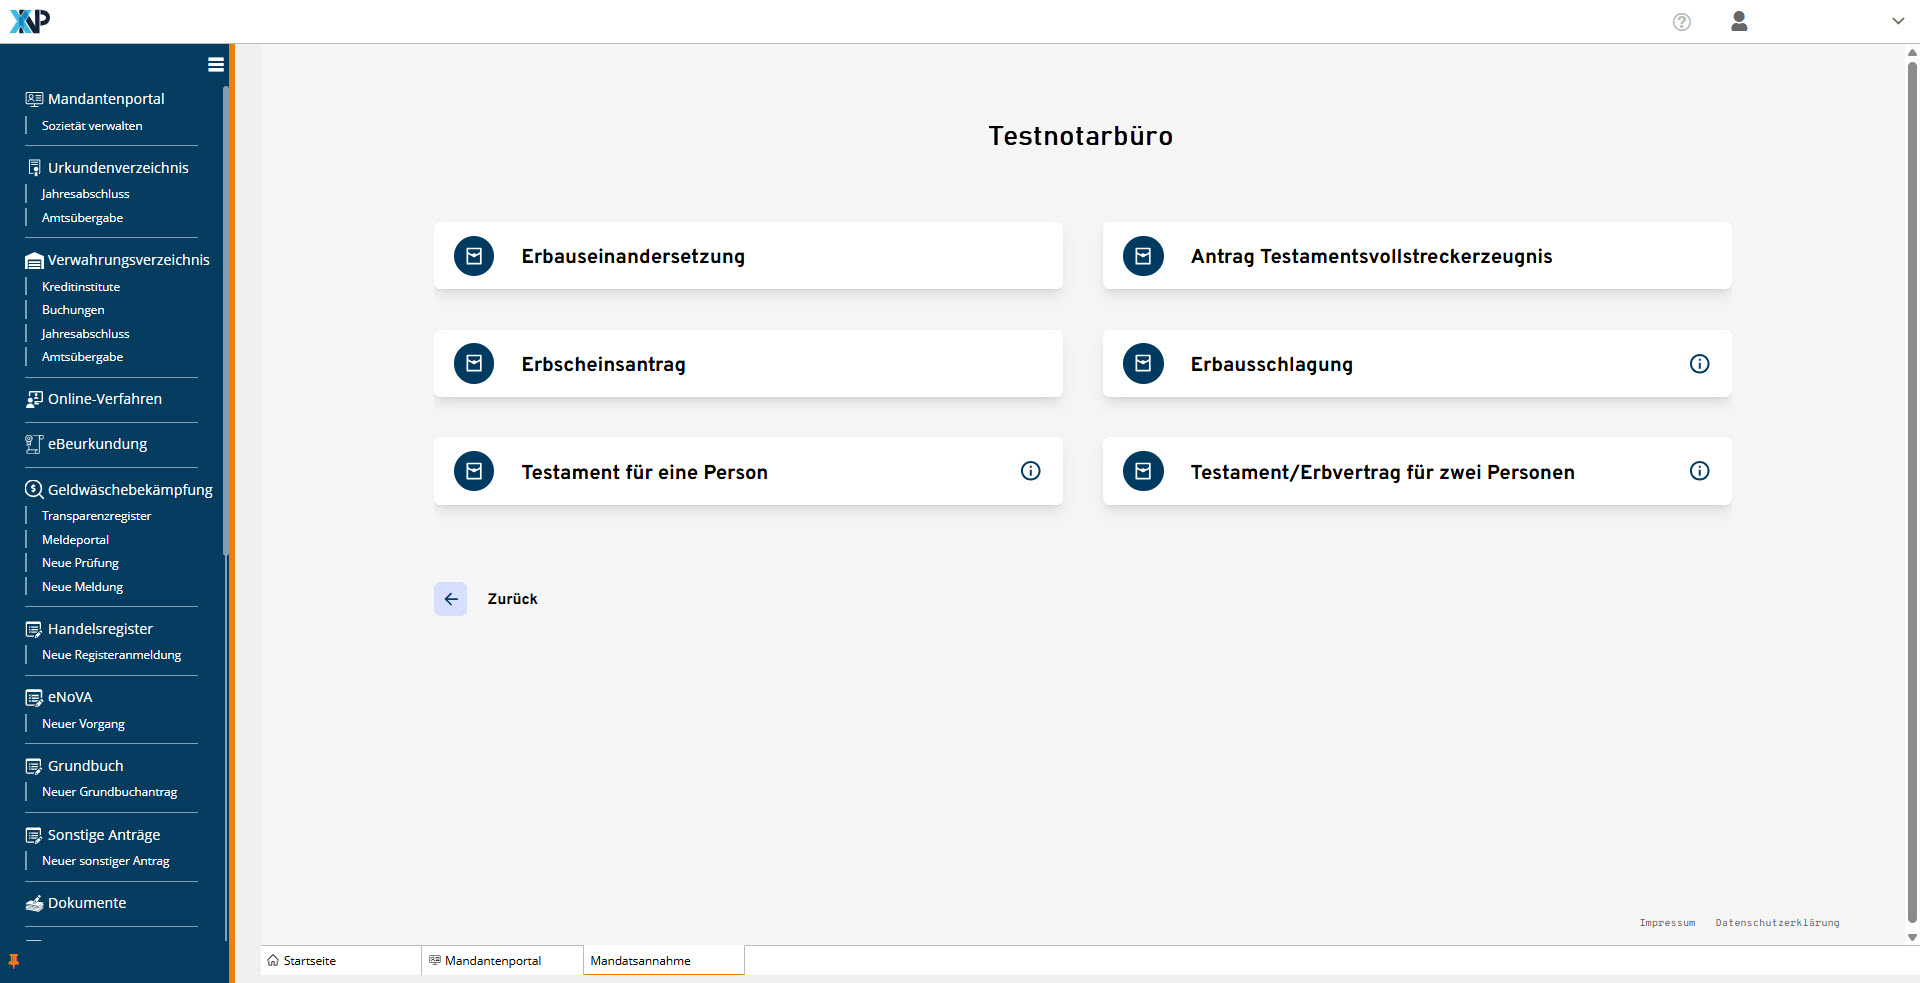Click the Erbauseinandersetzung tile icon
The image size is (1920, 983).
[474, 256]
